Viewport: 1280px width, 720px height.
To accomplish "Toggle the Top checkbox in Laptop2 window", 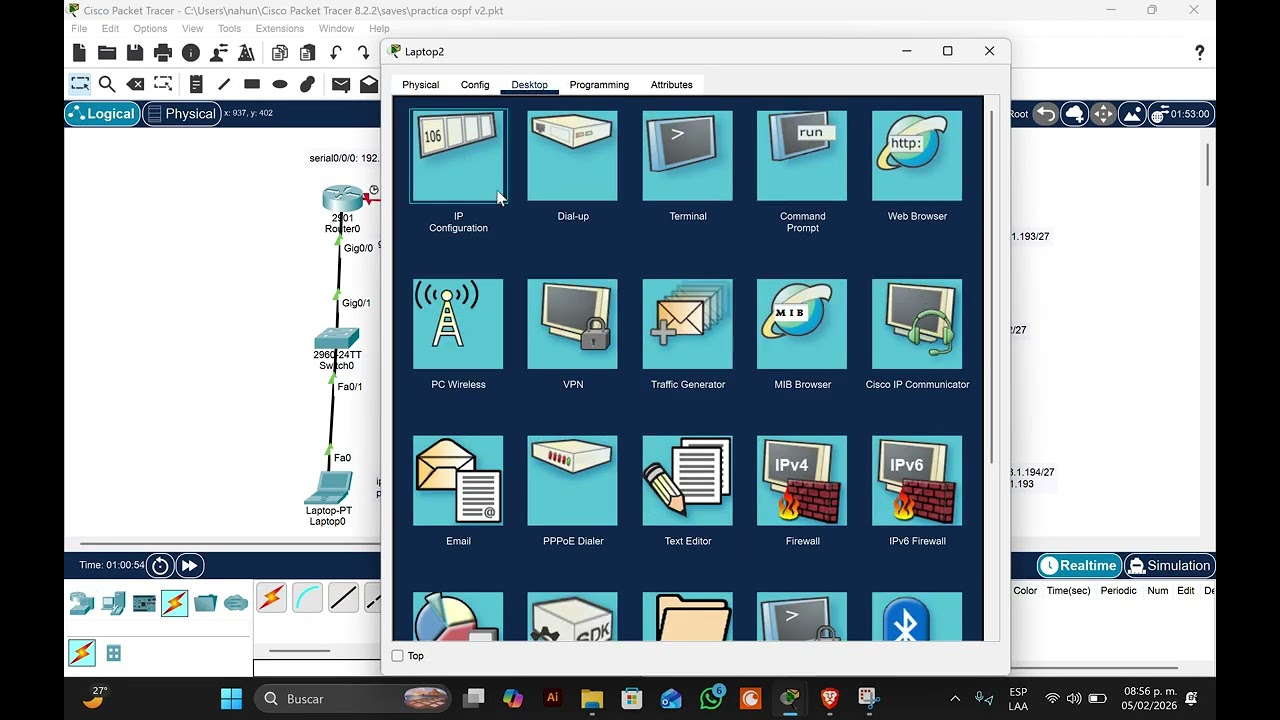I will (398, 656).
